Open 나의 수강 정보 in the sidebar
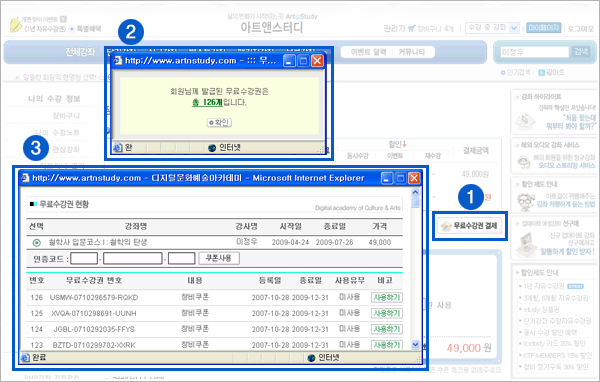 54,99
